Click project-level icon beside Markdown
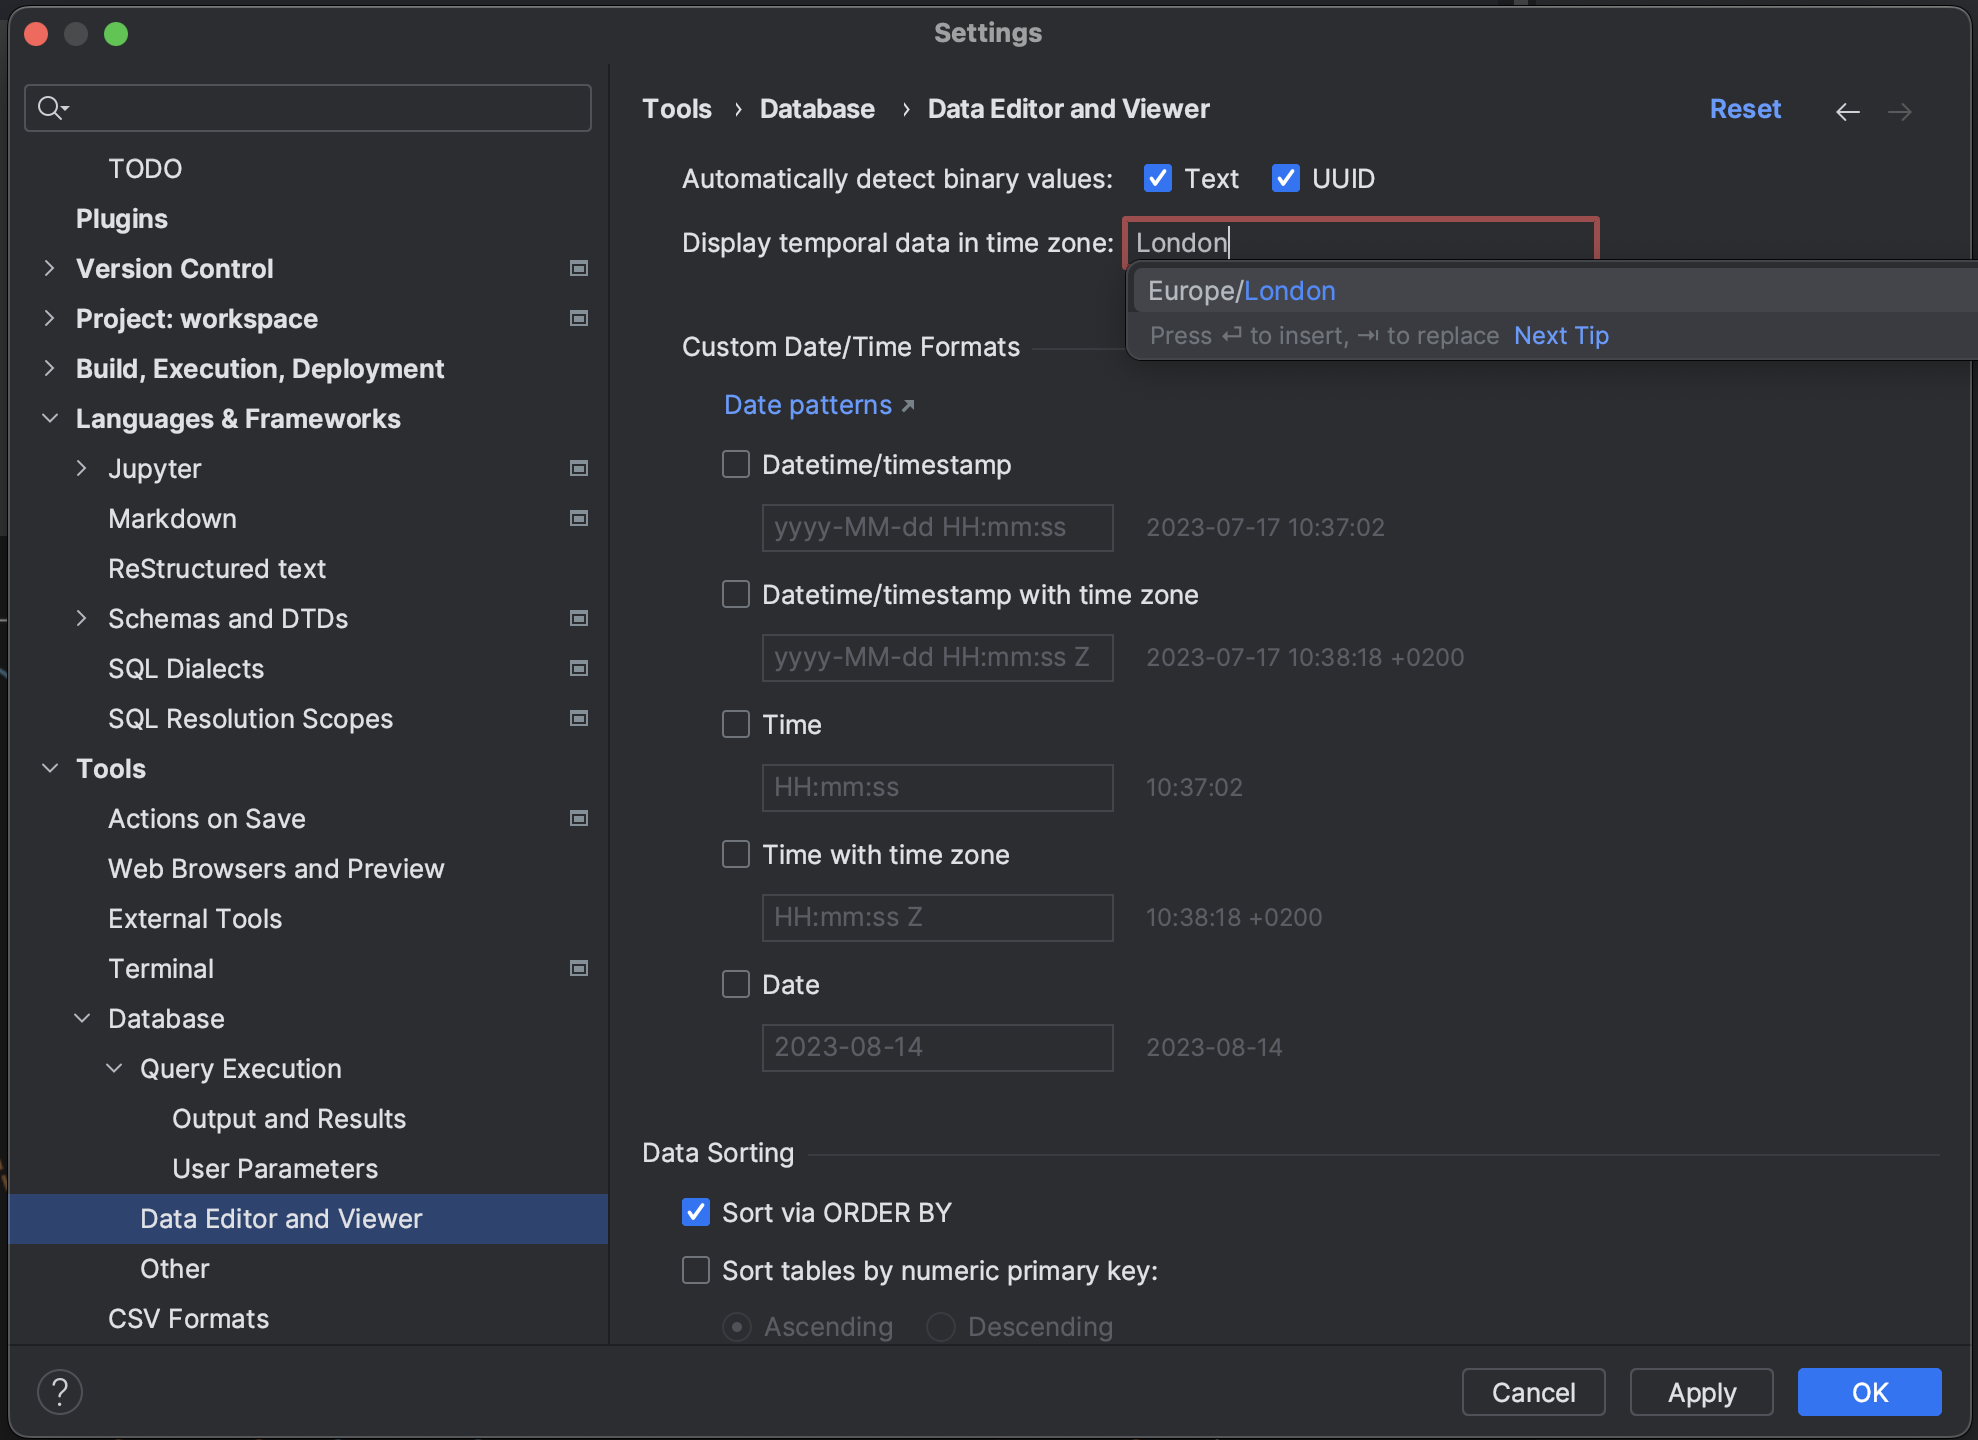The width and height of the screenshot is (1978, 1440). tap(578, 518)
